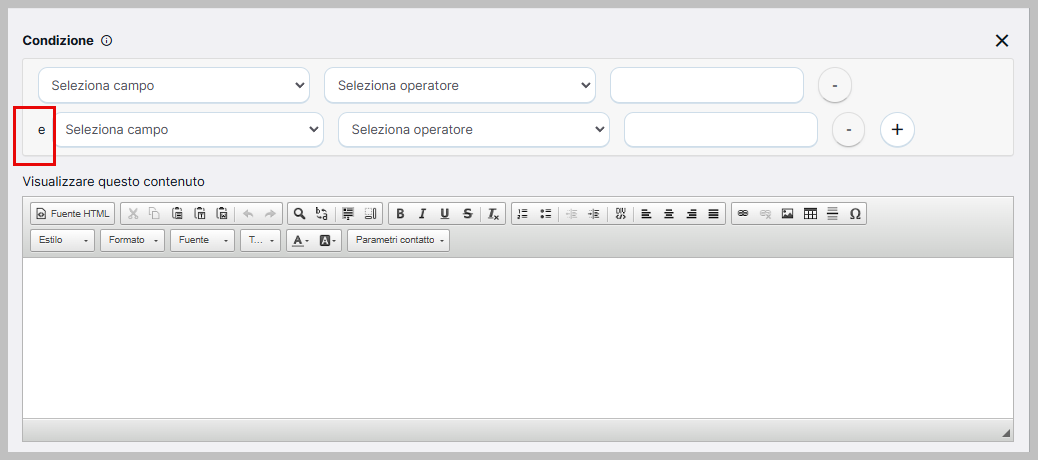
Task: Apply italic formatting
Action: [422, 214]
